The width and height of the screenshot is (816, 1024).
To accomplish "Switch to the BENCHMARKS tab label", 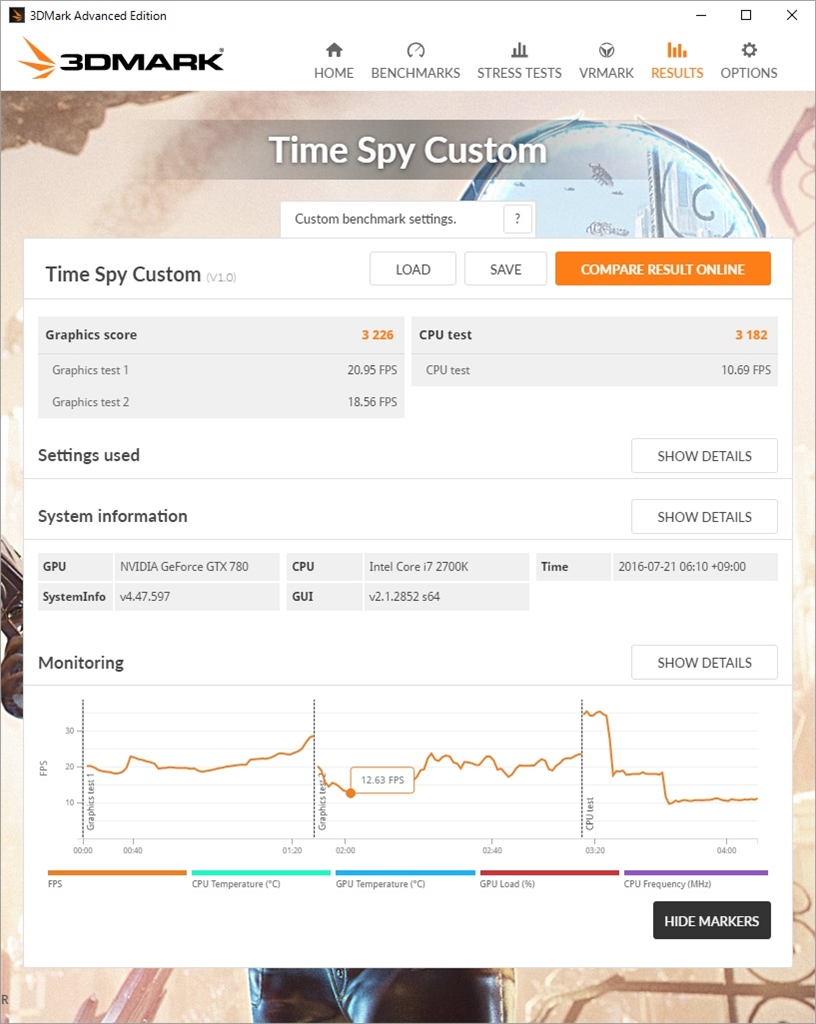I will (x=415, y=73).
